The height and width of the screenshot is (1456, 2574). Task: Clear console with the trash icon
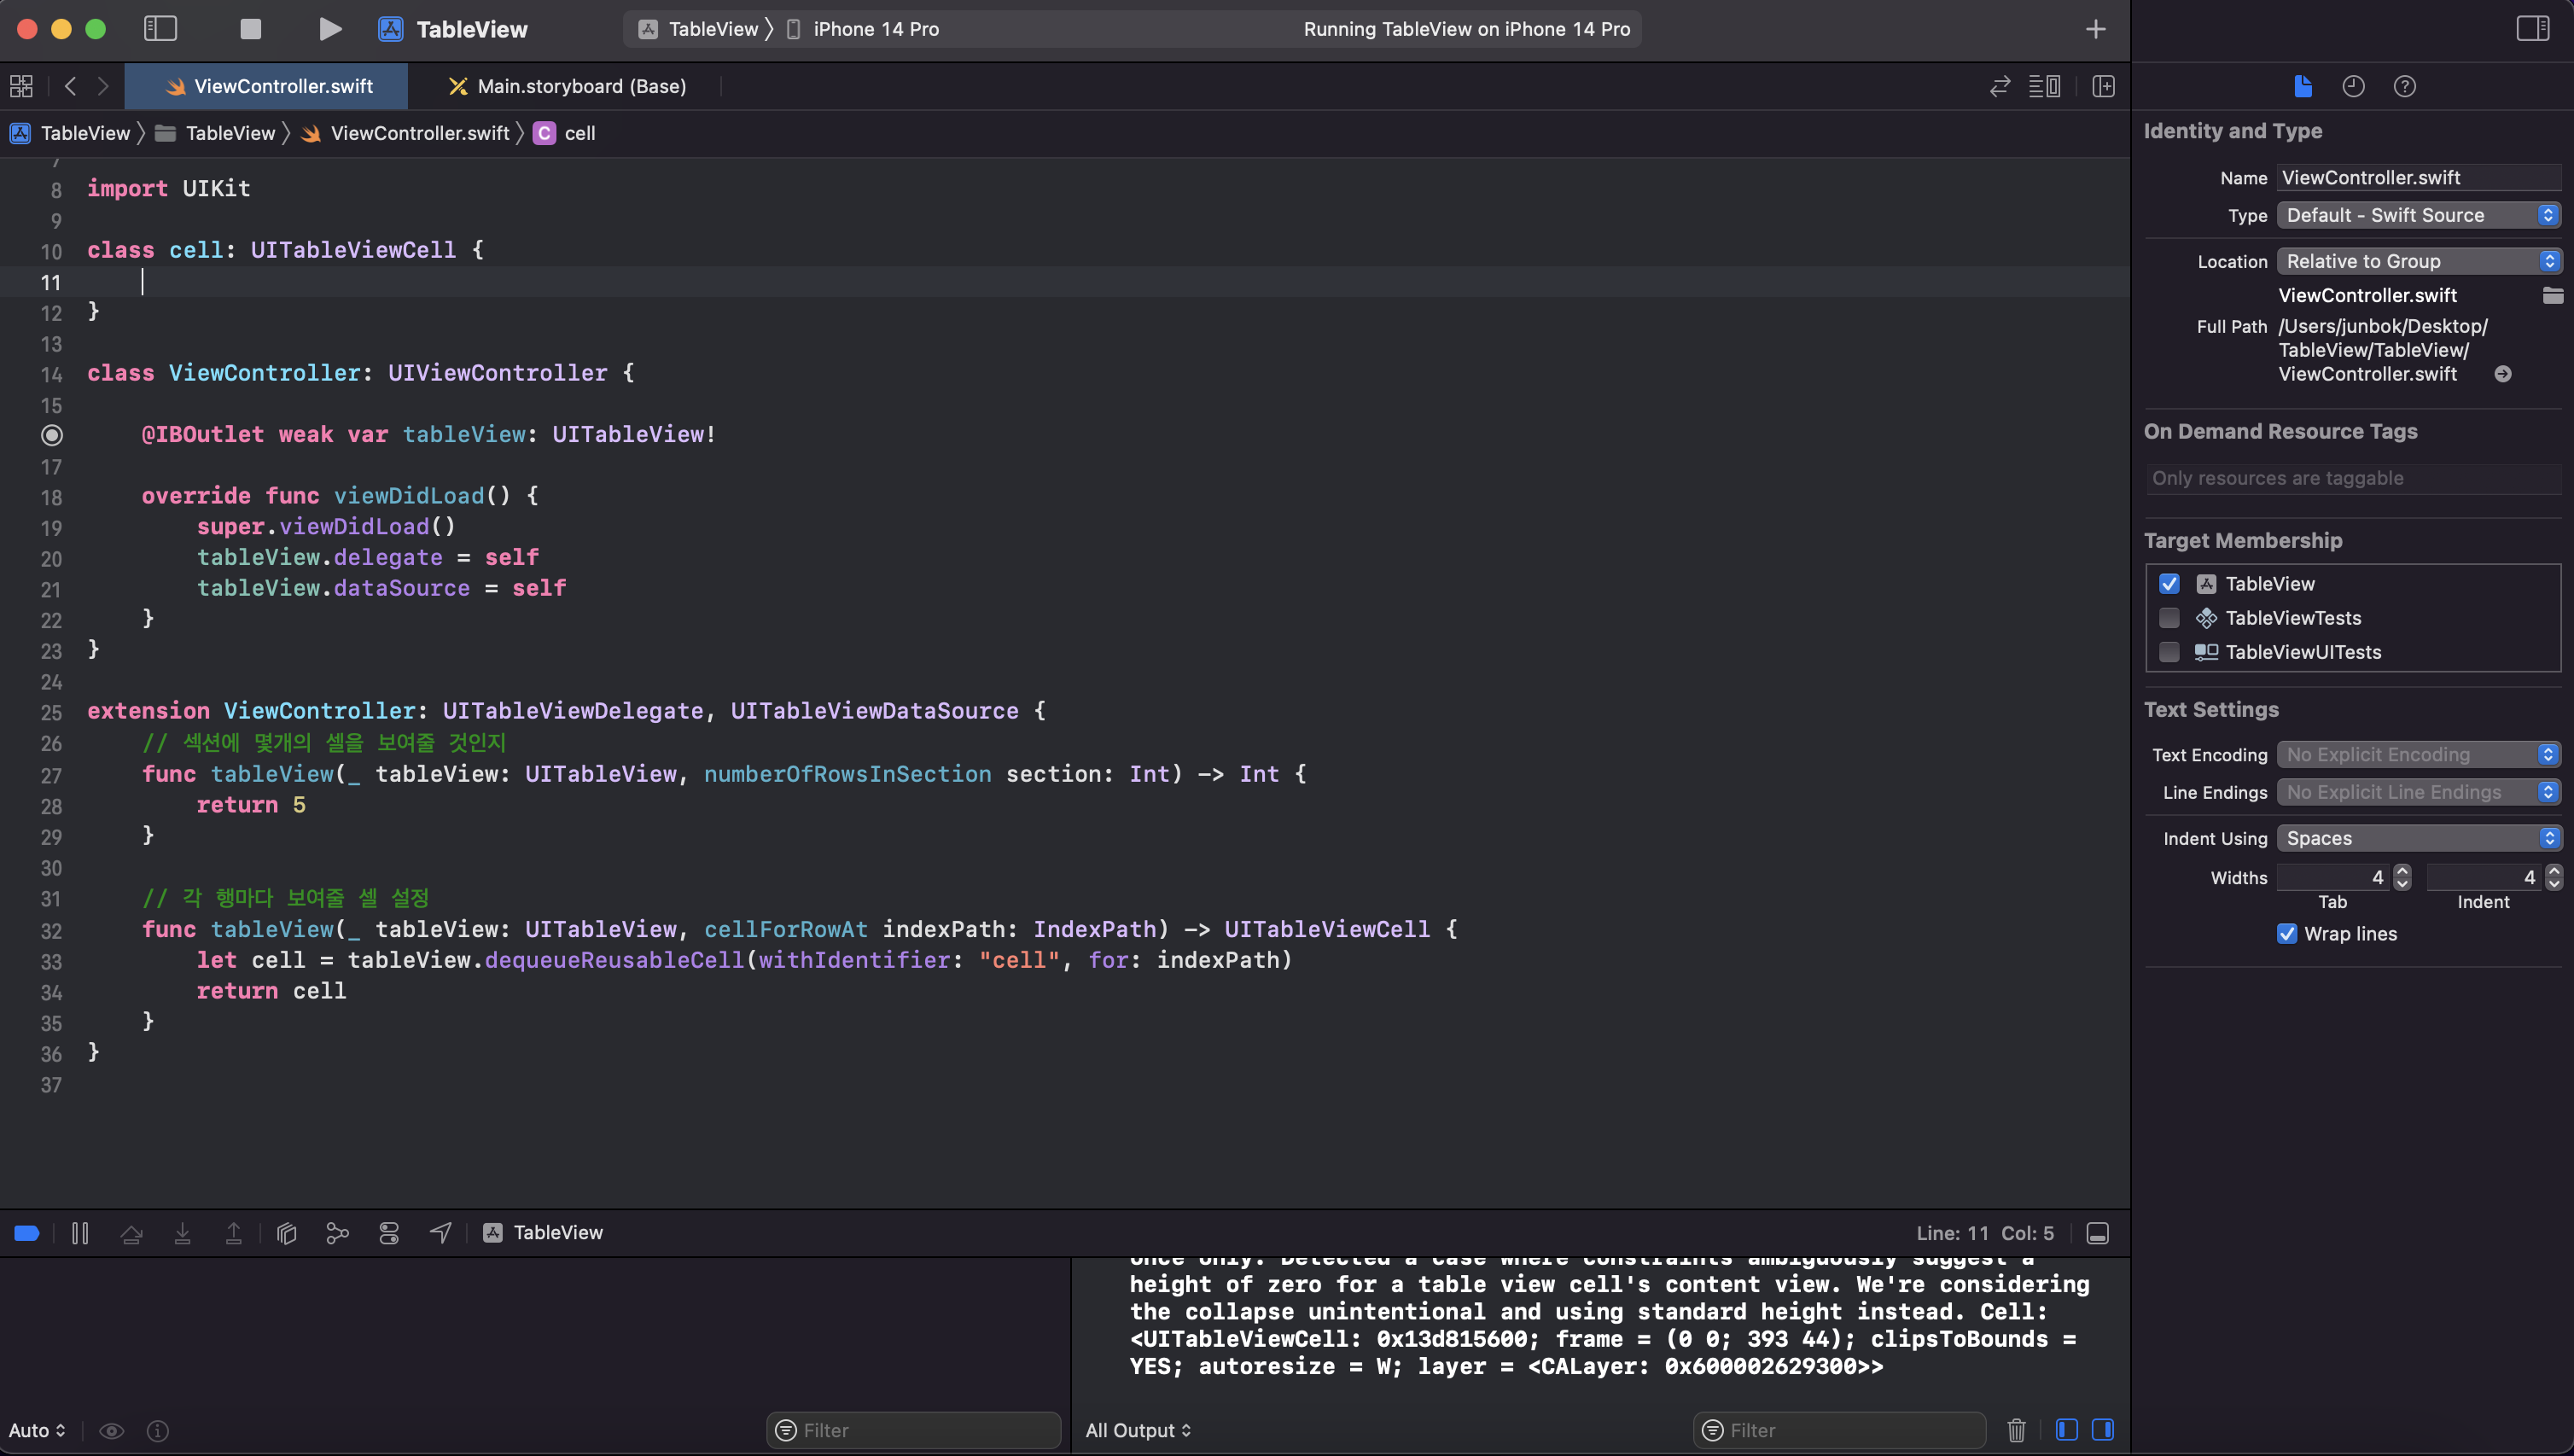(2016, 1430)
